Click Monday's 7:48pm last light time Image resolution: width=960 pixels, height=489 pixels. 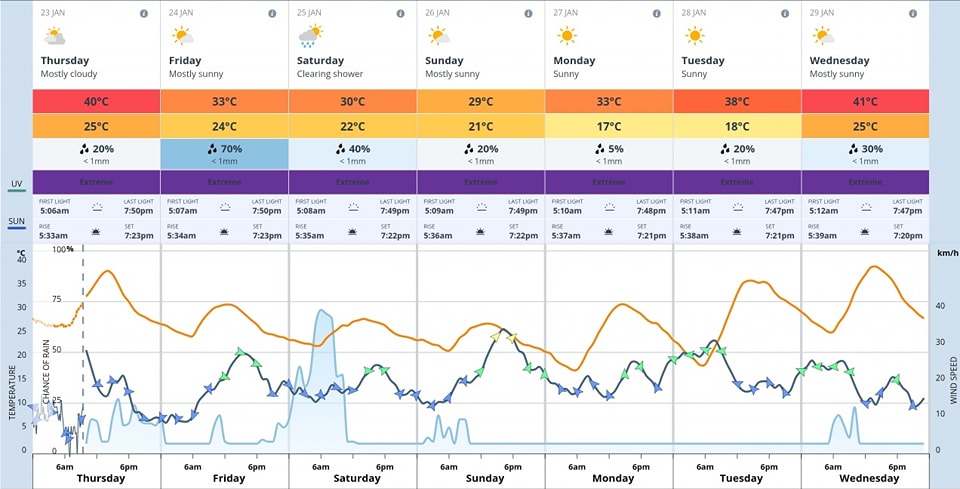[x=651, y=211]
